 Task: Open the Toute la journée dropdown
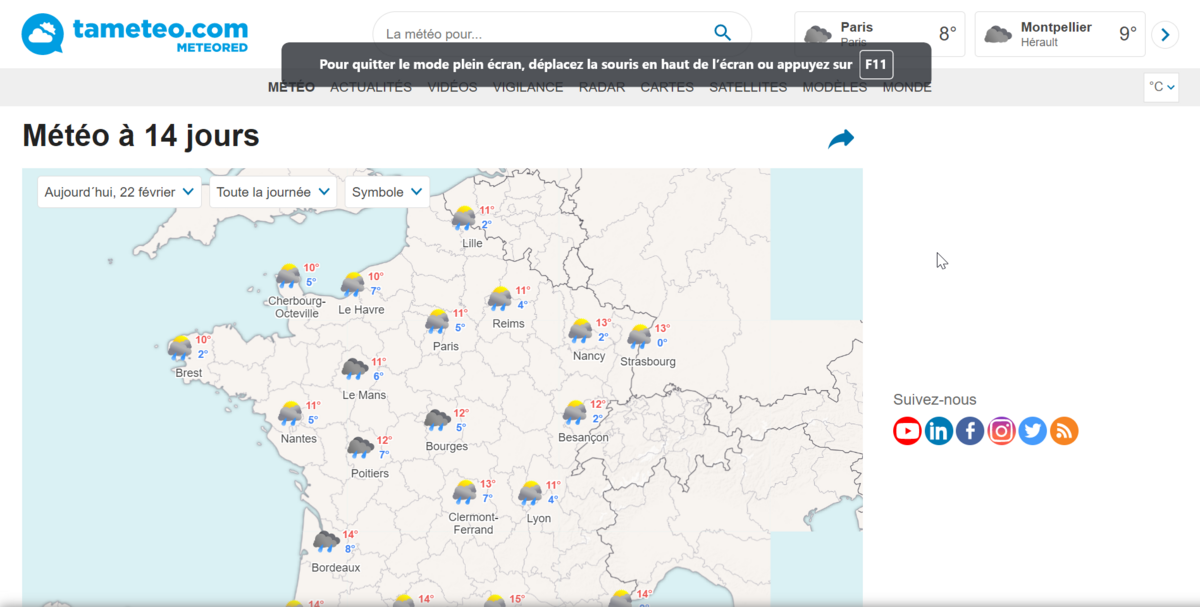point(273,192)
